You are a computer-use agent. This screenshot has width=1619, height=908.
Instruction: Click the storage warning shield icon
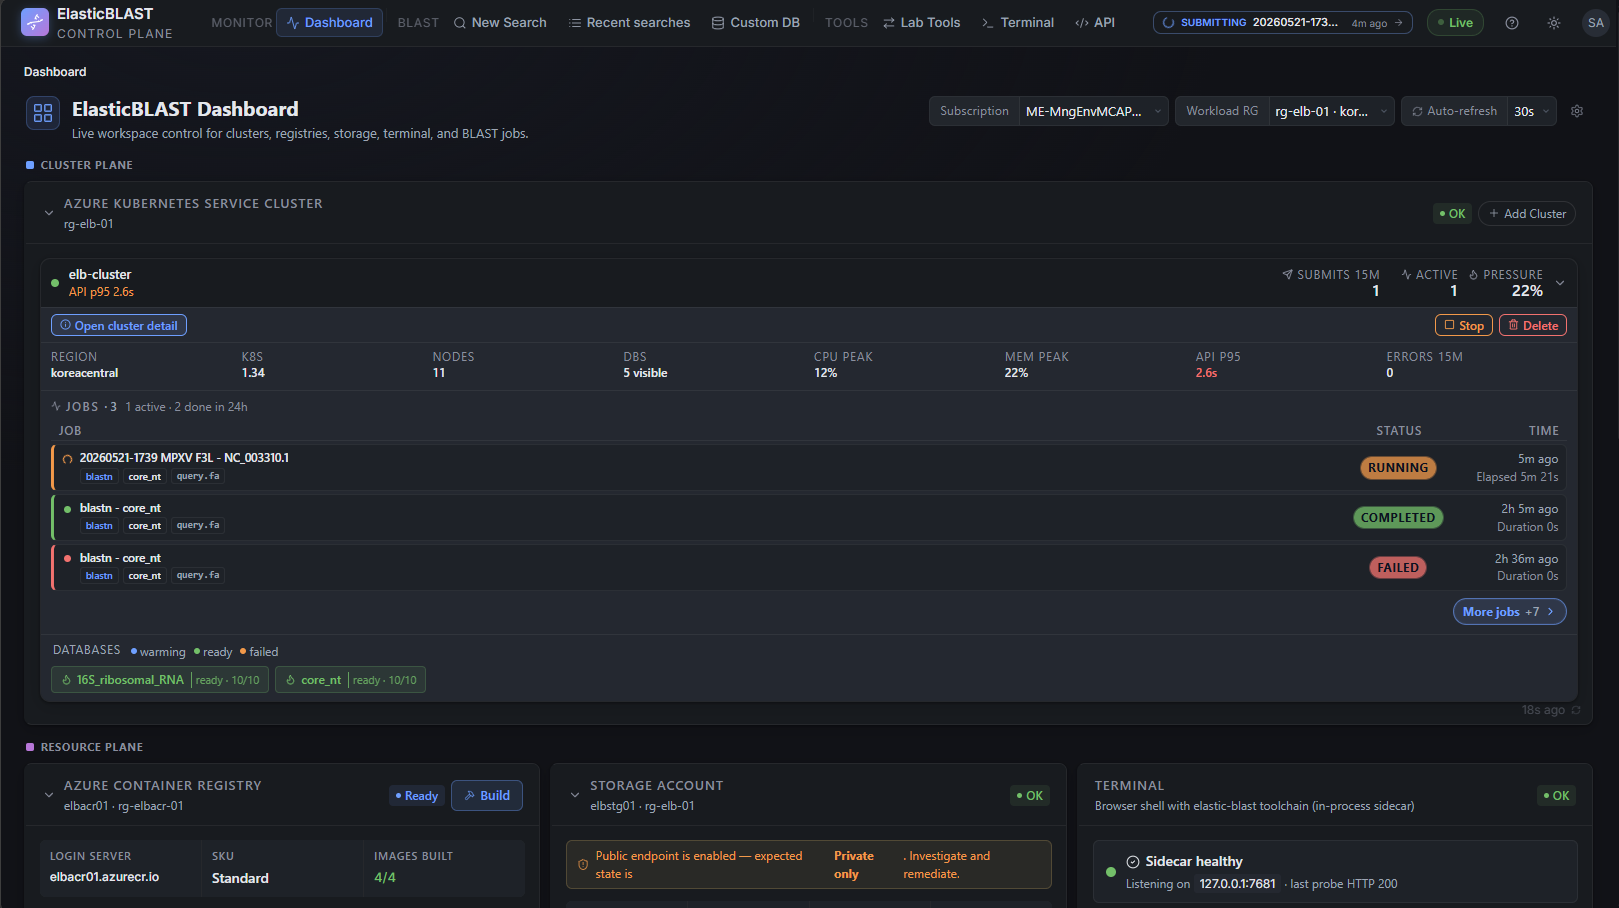tap(583, 865)
